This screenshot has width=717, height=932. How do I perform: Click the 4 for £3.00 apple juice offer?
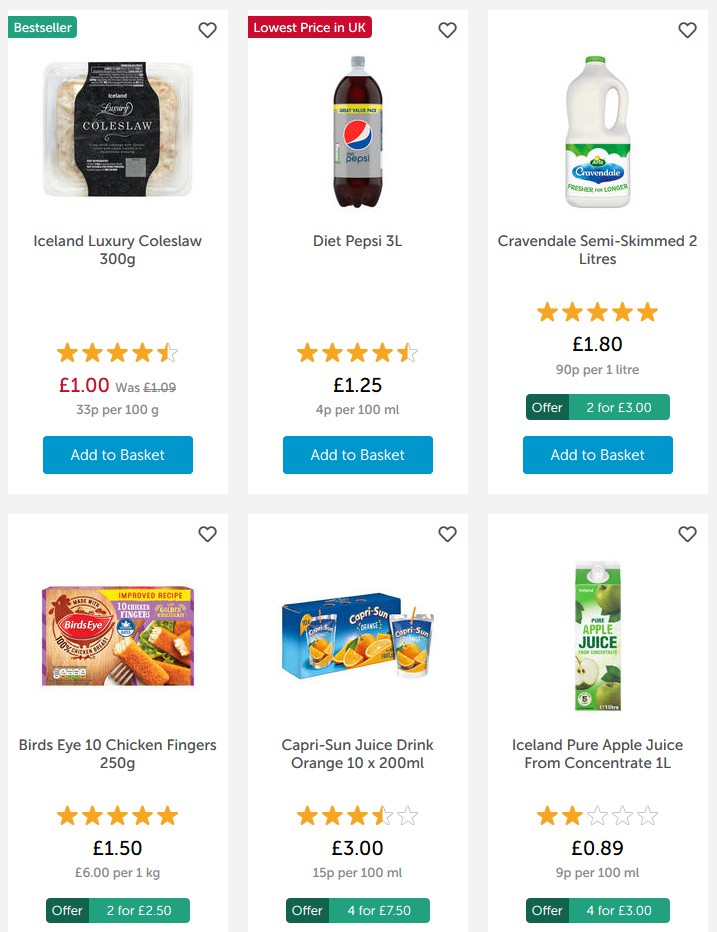tap(597, 910)
